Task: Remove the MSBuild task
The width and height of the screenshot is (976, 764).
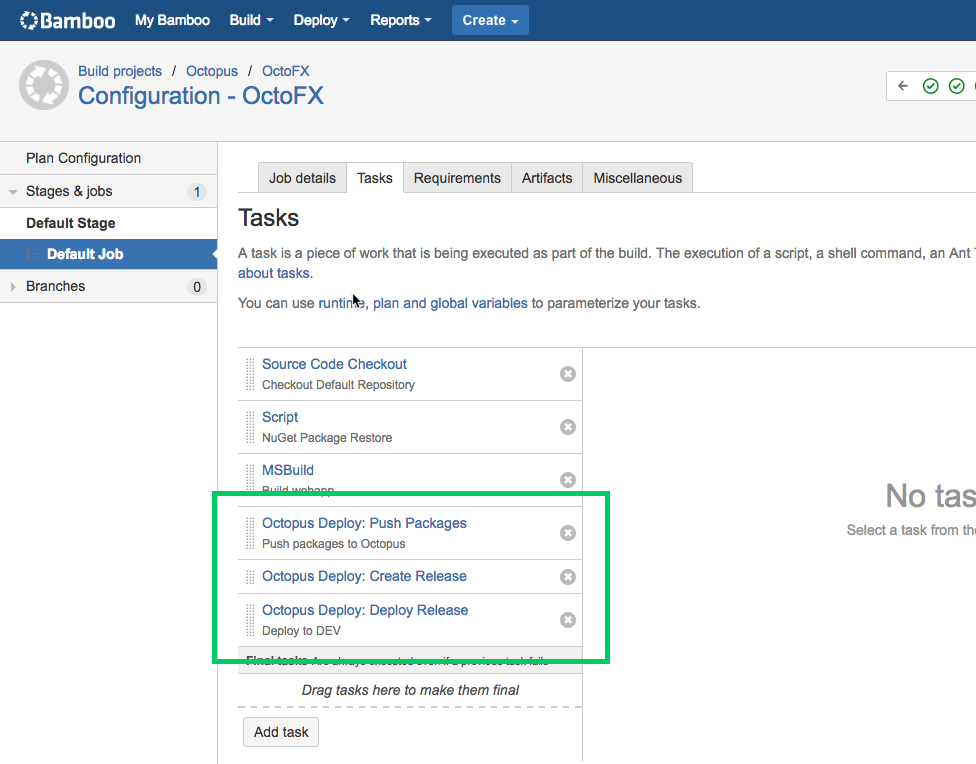Action: pos(567,480)
